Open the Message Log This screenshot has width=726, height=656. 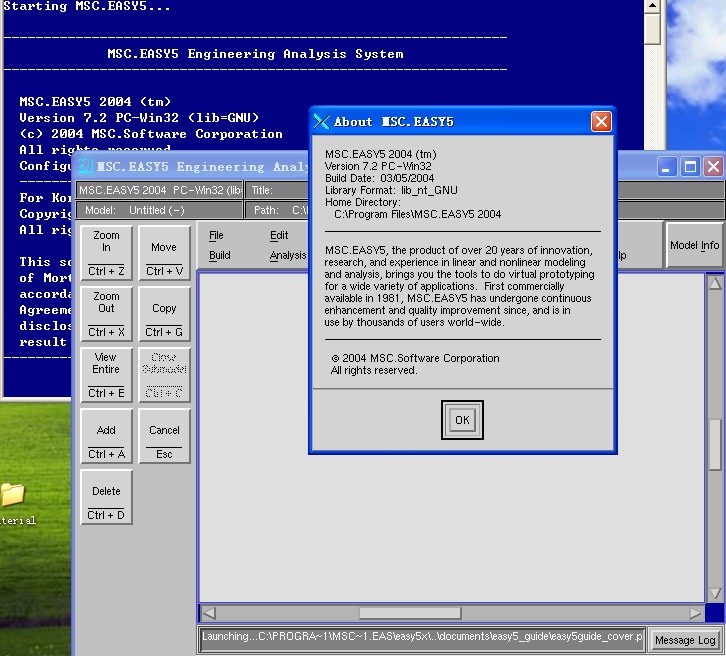685,640
